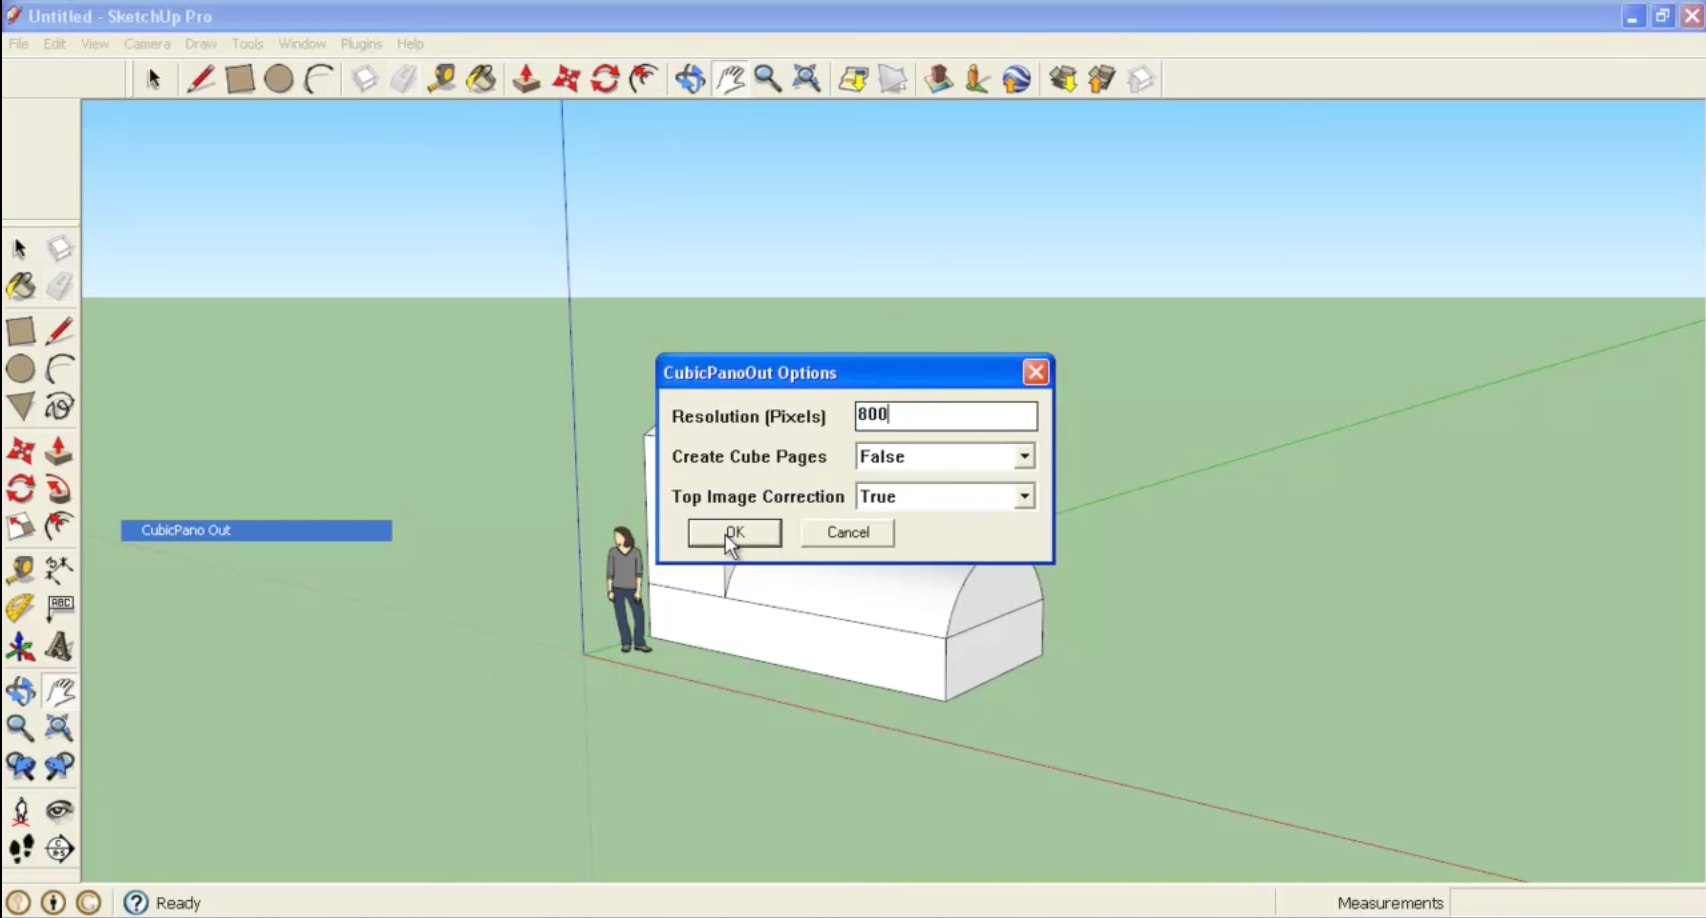Screen dimensions: 1706x918
Task: Choose the Follow Me tool
Action: [x=59, y=489]
